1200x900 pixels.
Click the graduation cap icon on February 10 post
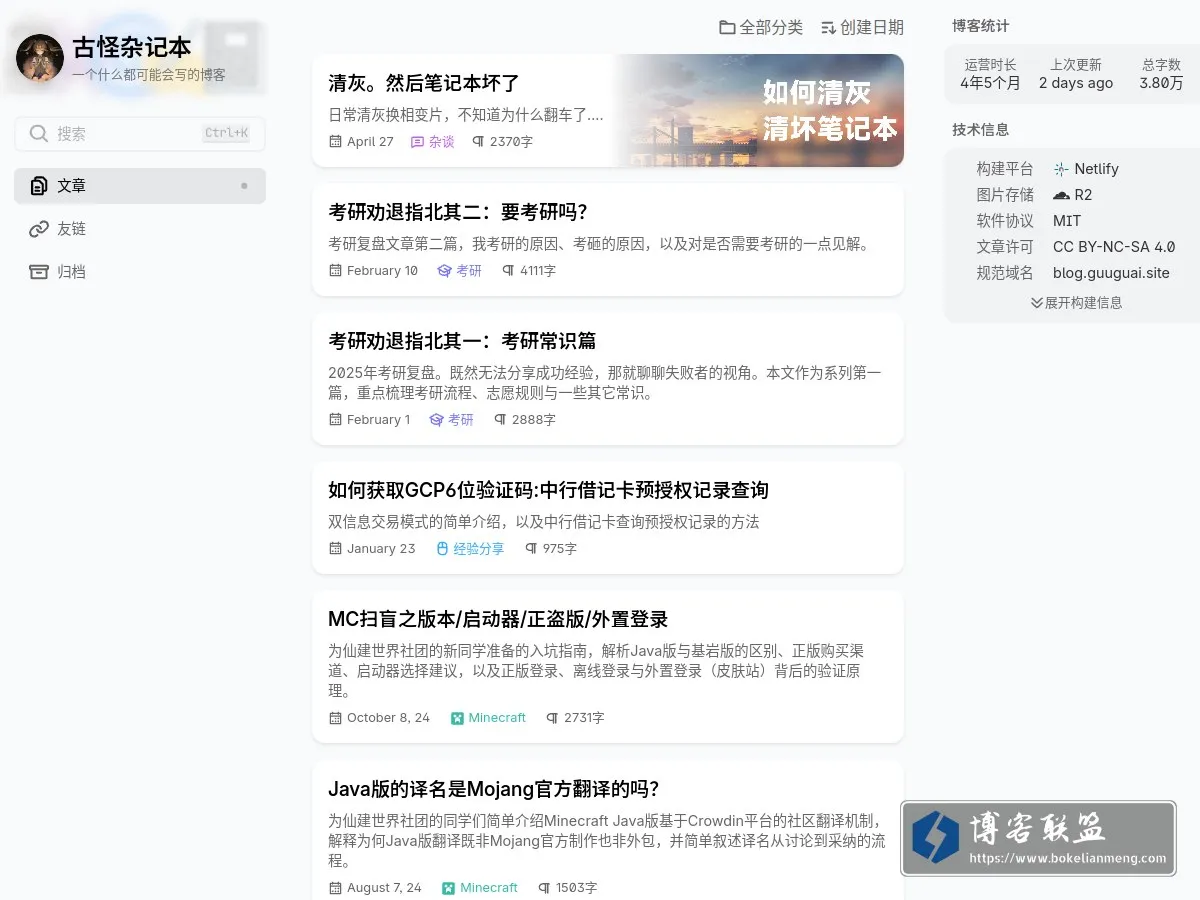[x=444, y=271]
